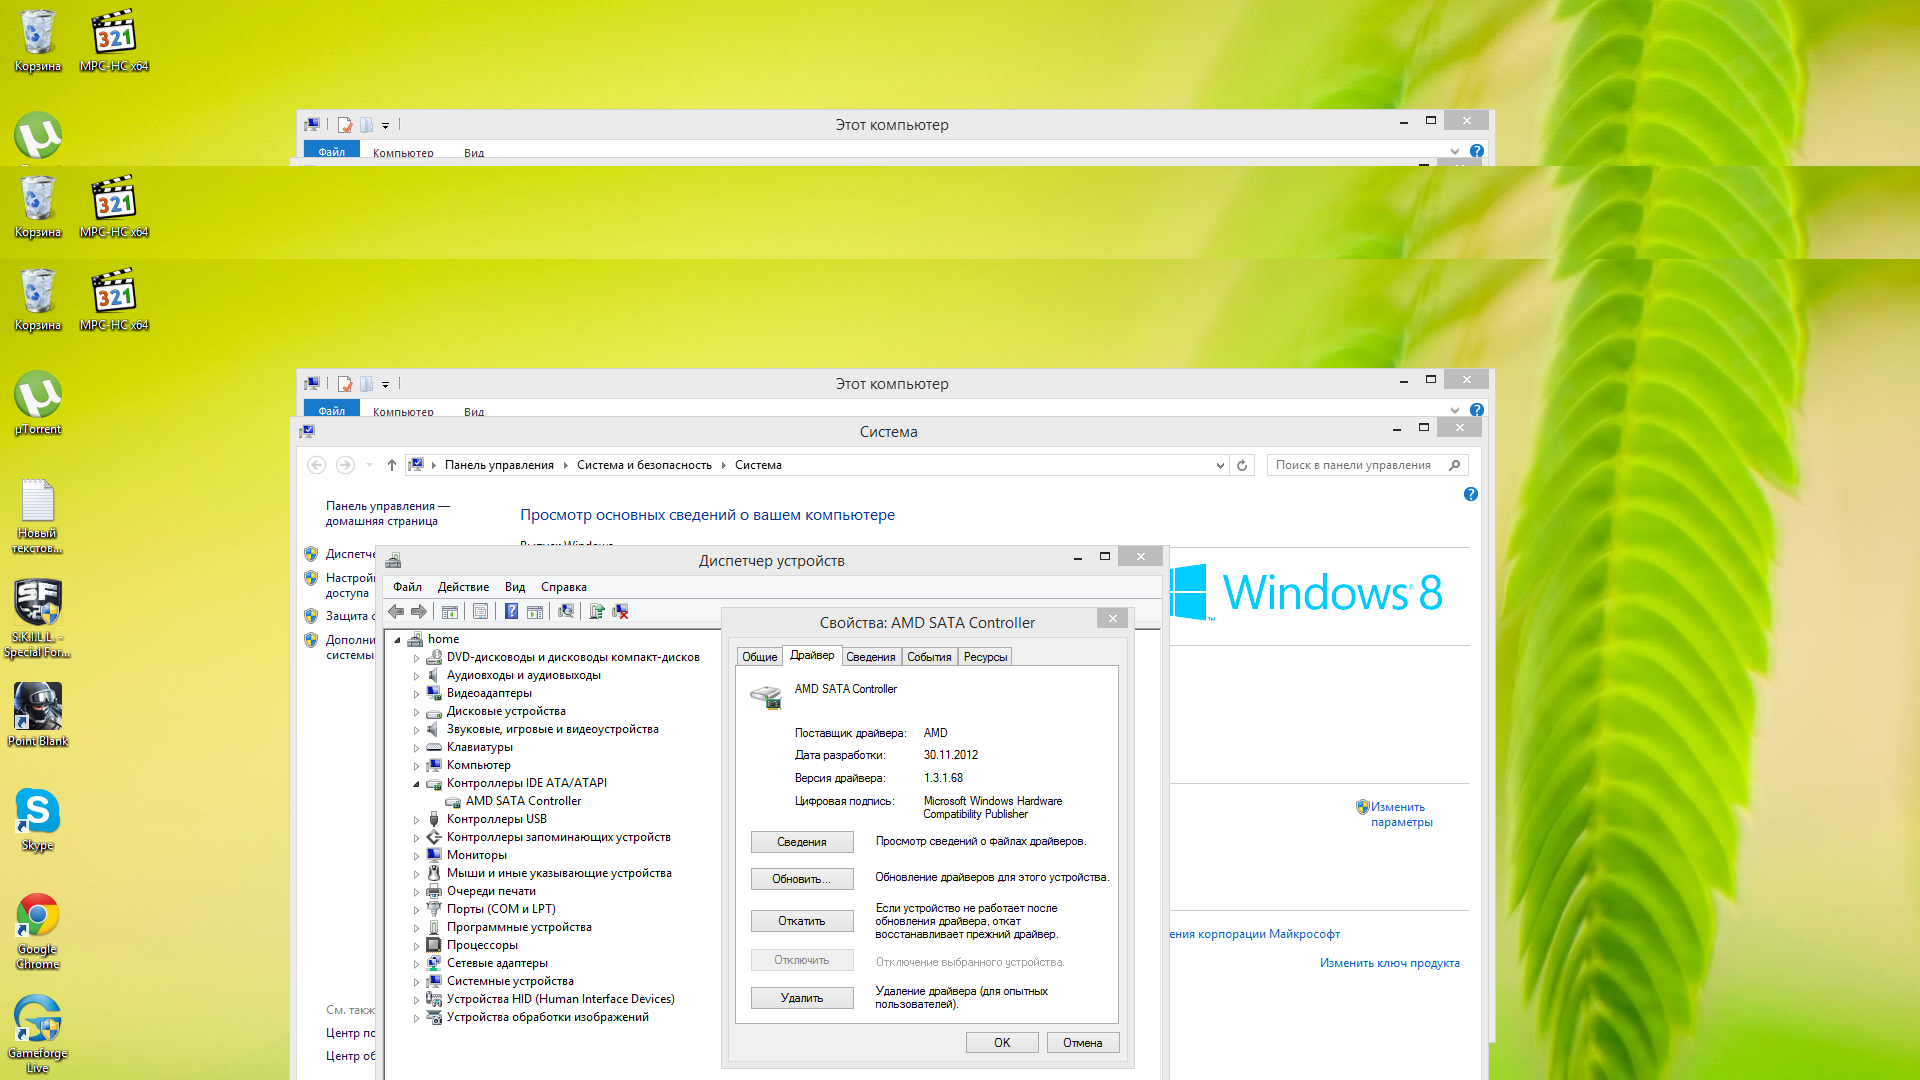The height and width of the screenshot is (1080, 1920).
Task: Expand the Видеоадаптеры tree node
Action: click(x=417, y=694)
